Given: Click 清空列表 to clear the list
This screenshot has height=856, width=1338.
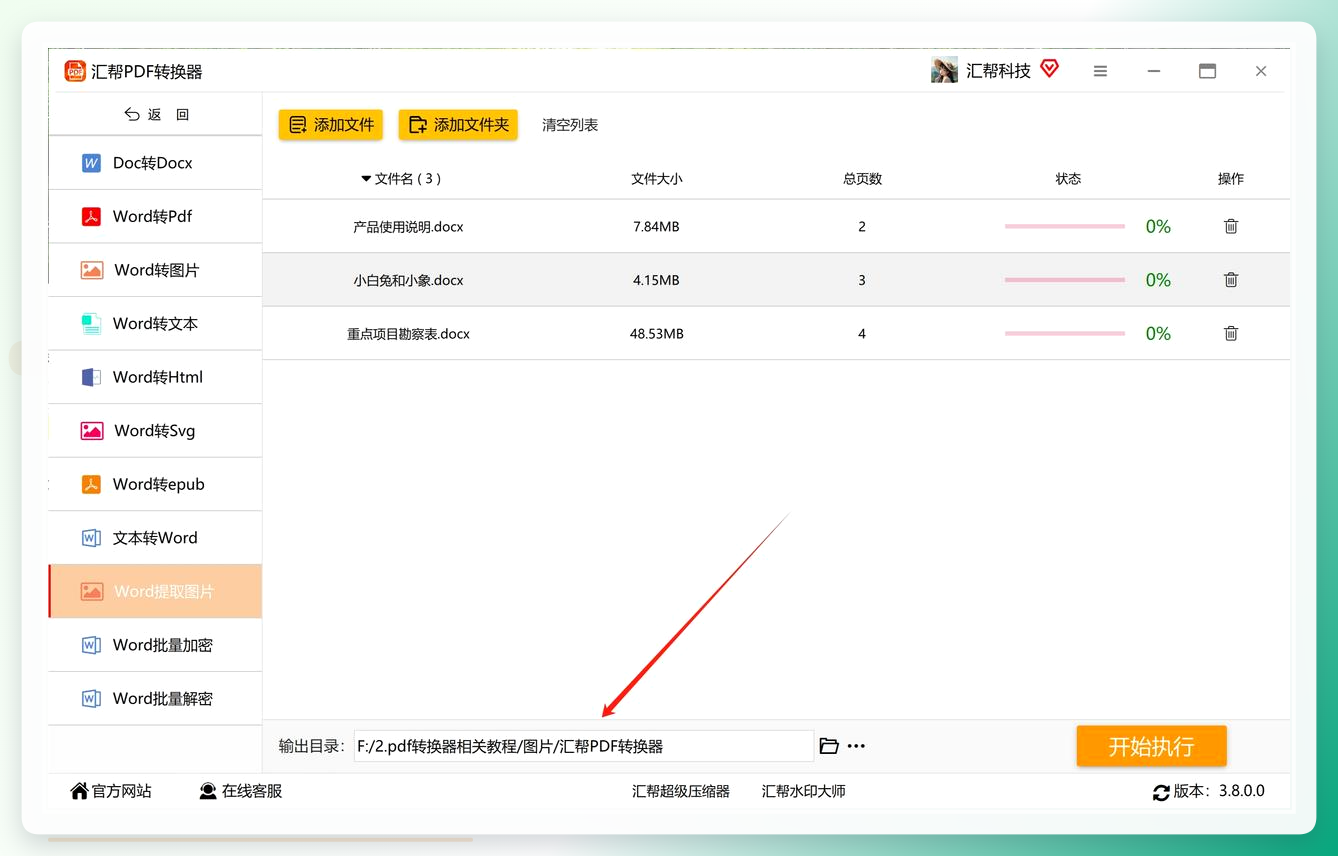Looking at the screenshot, I should click(x=570, y=125).
